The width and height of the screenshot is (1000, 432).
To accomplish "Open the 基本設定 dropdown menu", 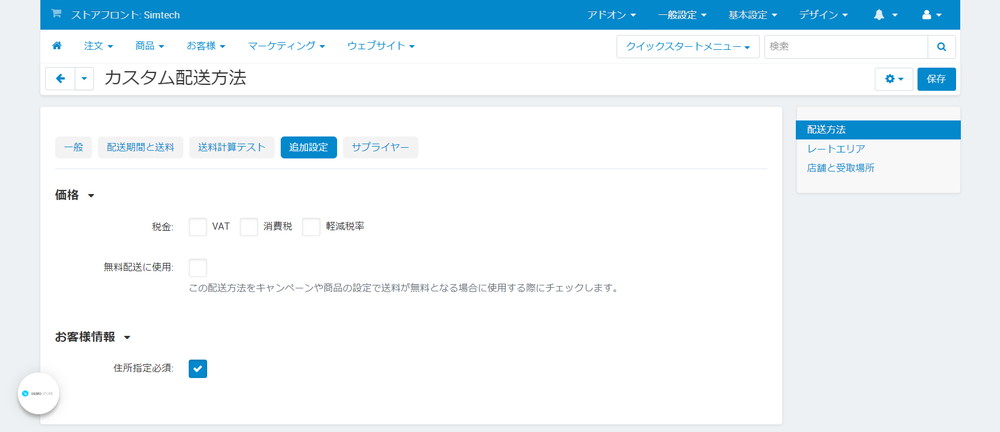I will (753, 15).
